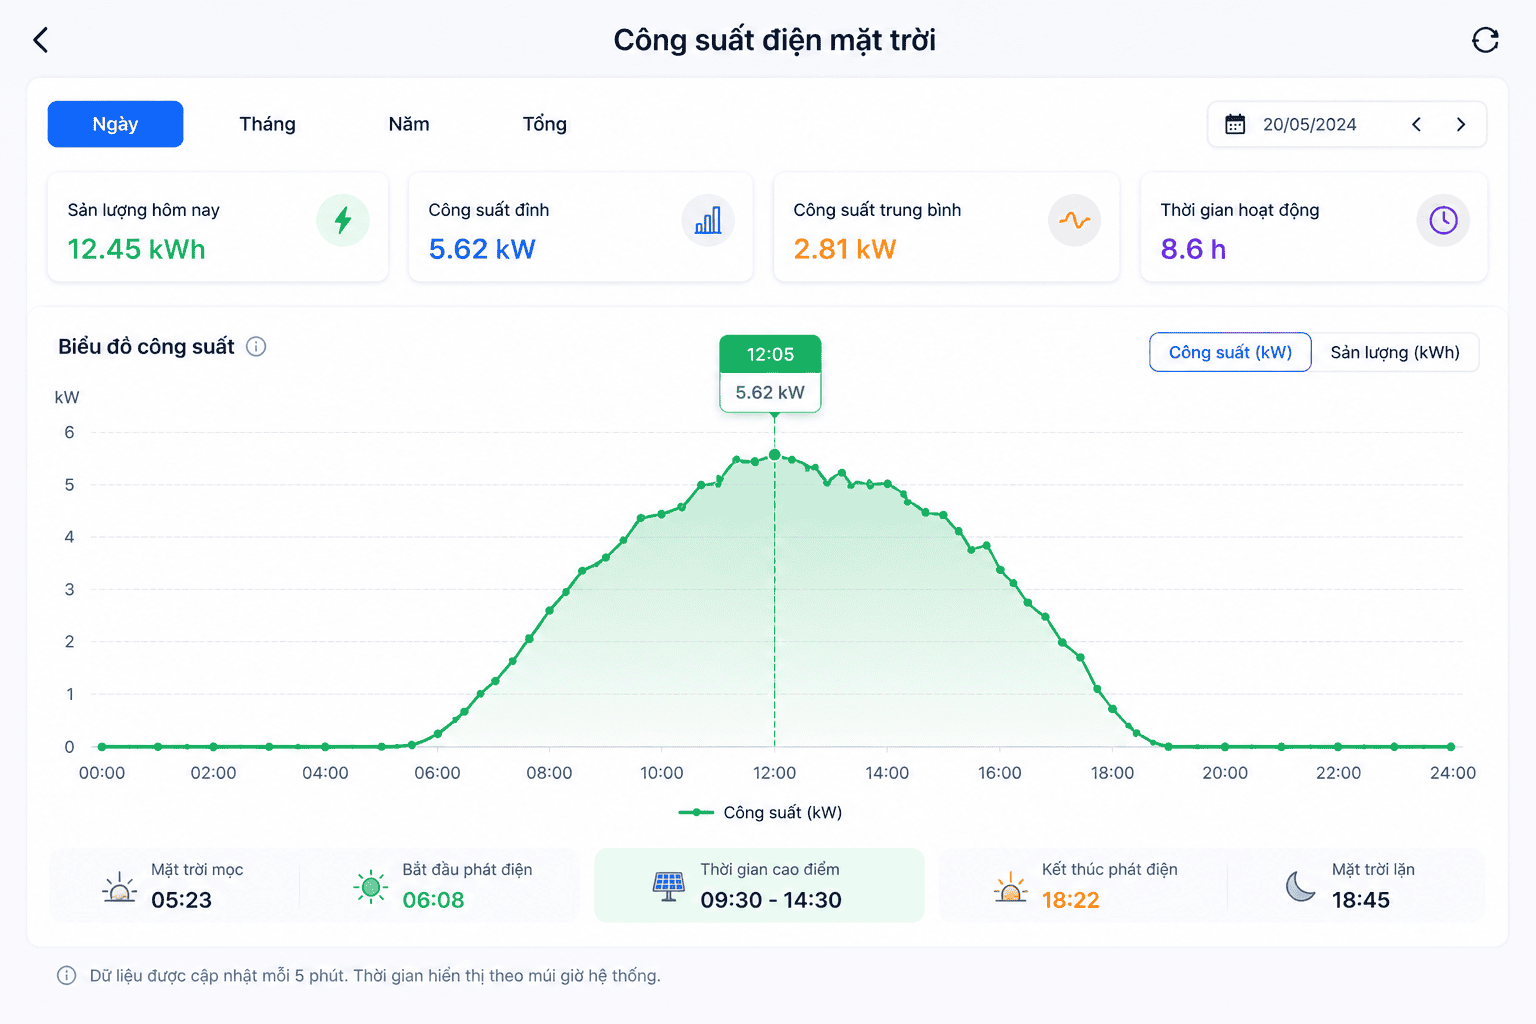
Task: Show info about Biểu đồ công suất
Action: pos(256,347)
